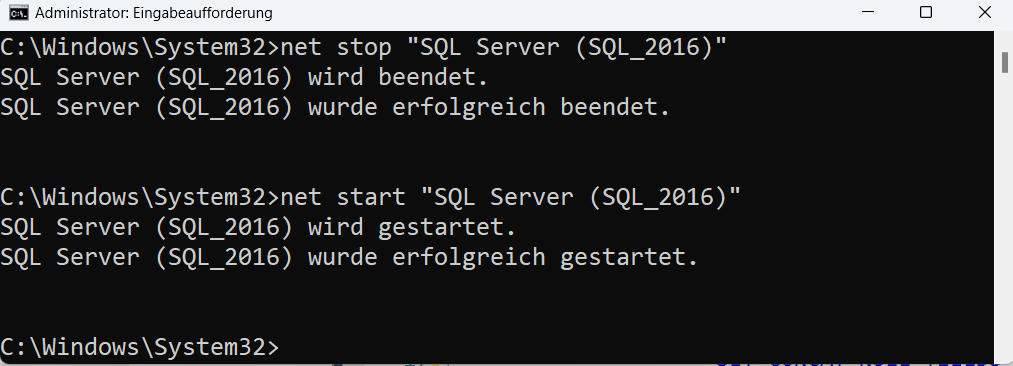The width and height of the screenshot is (1013, 366).
Task: Click empty title bar area beside the title
Action: [x=549, y=13]
